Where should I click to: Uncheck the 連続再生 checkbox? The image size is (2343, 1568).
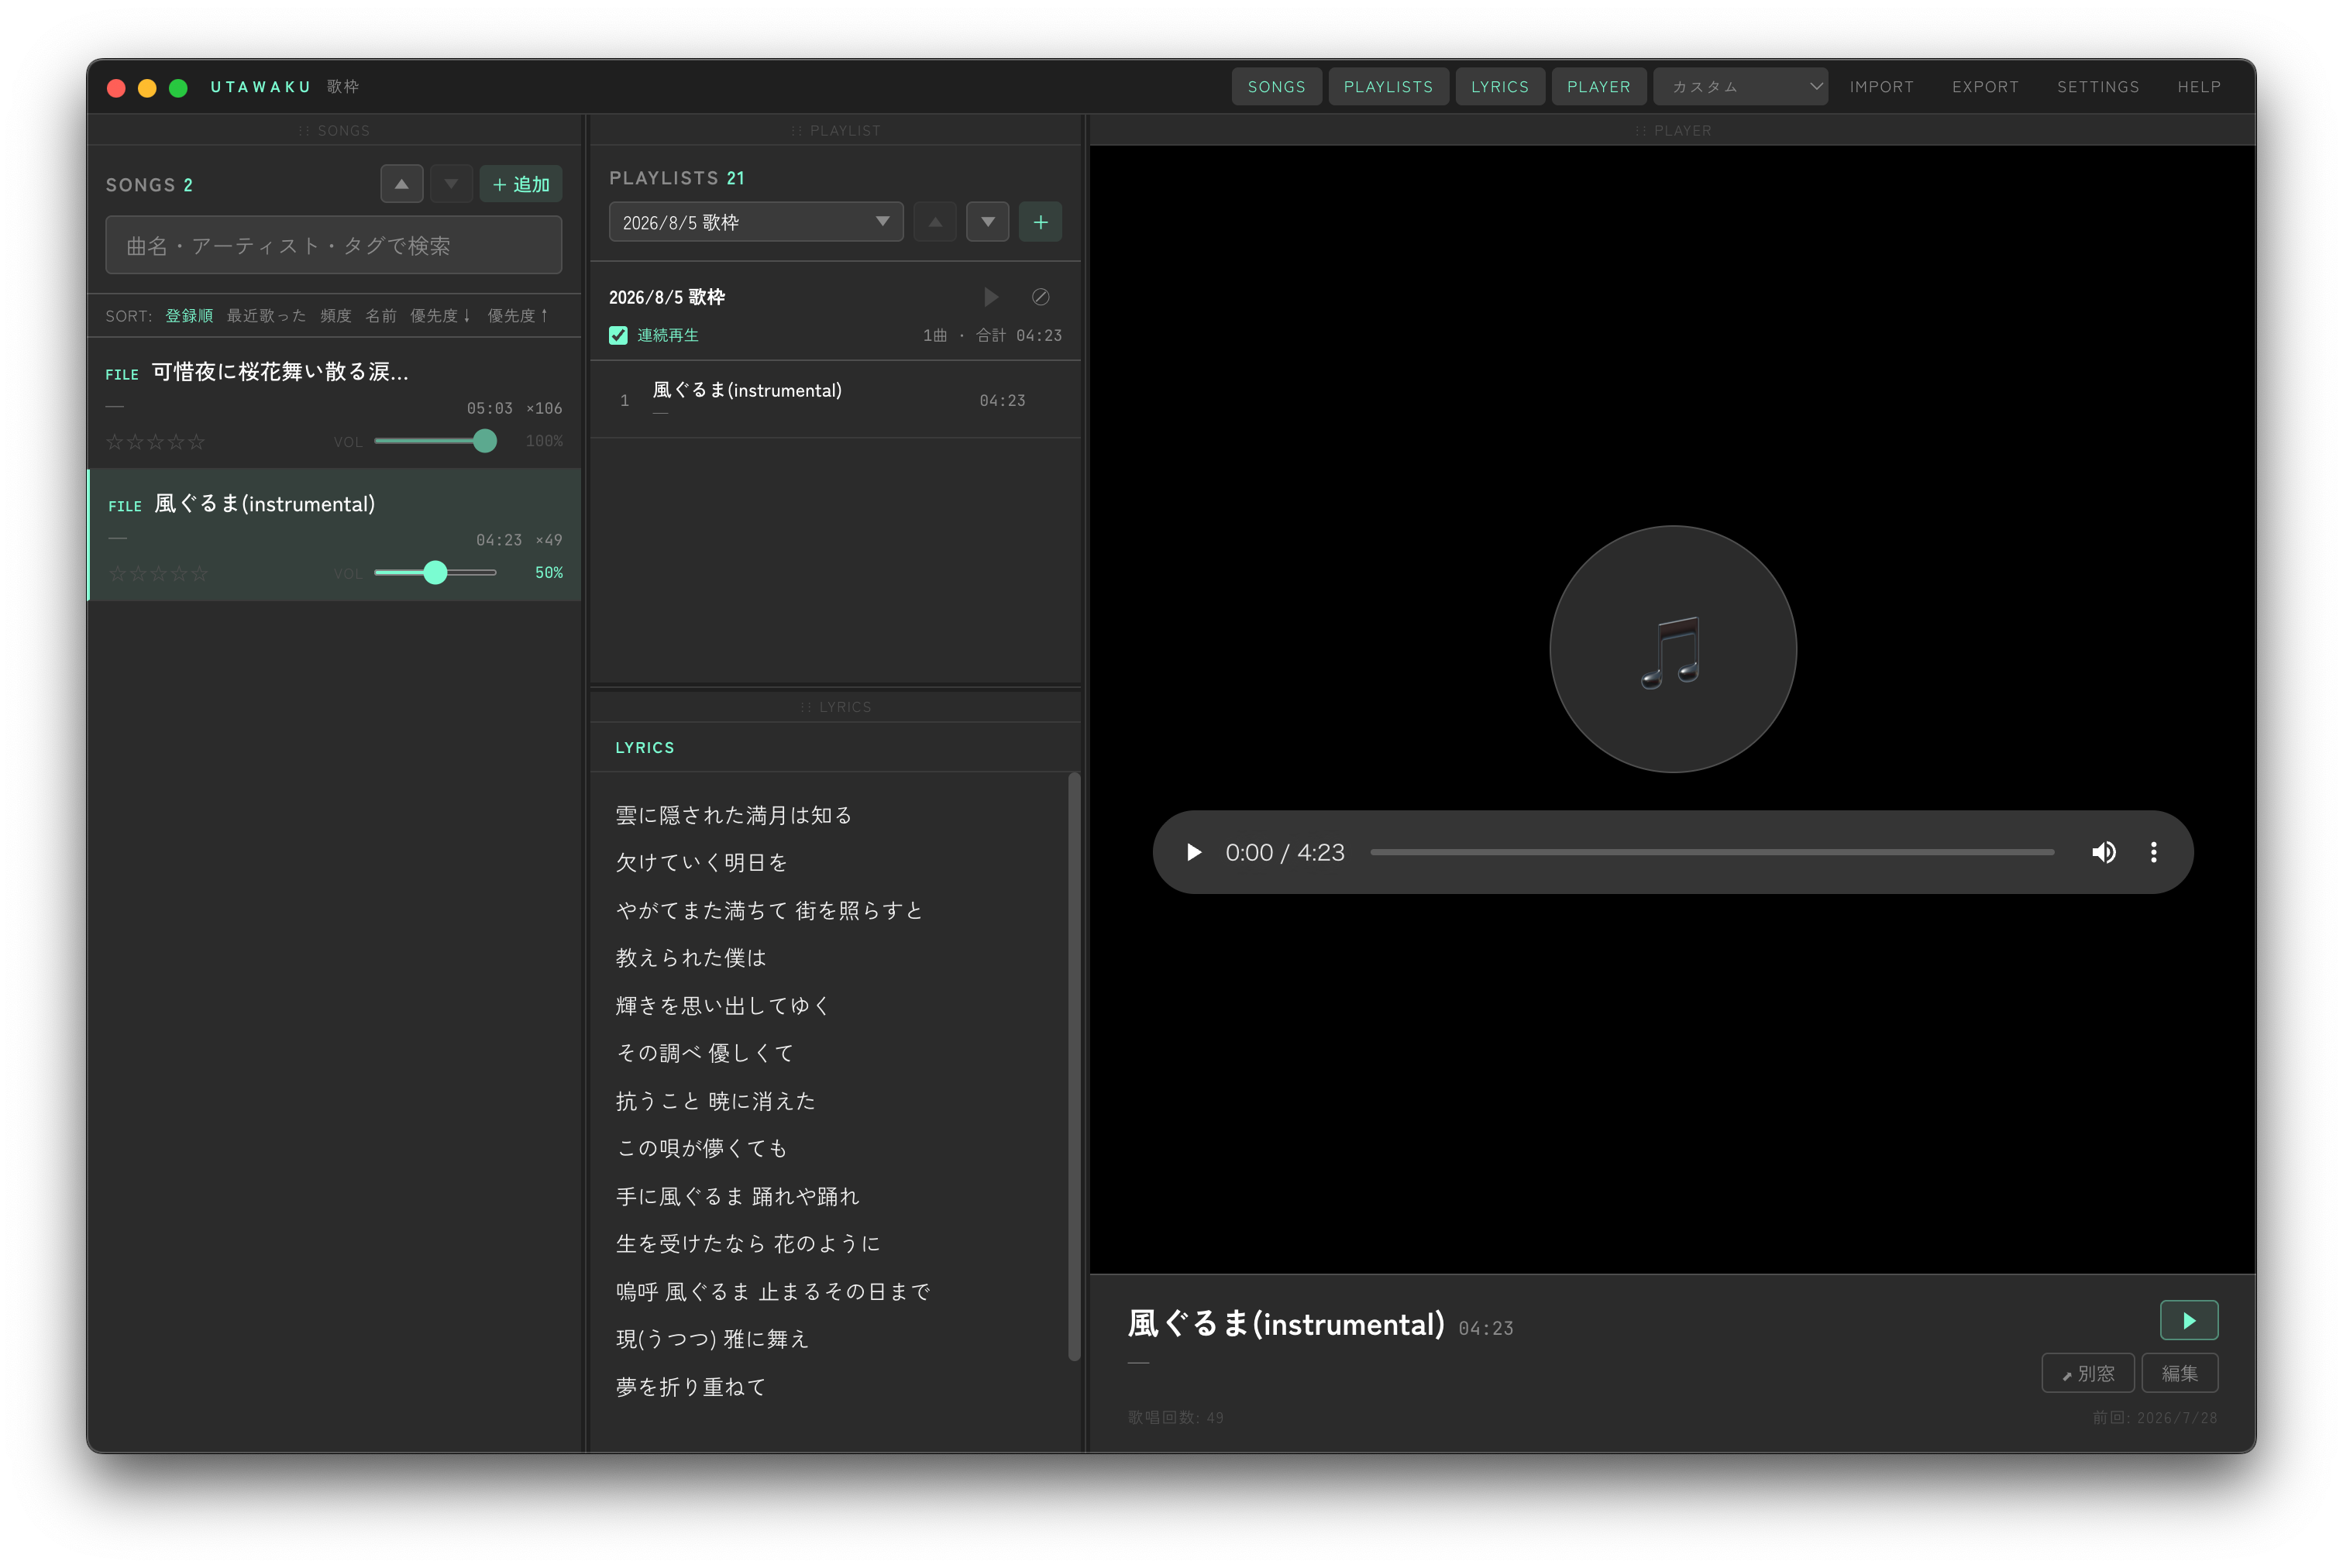tap(618, 335)
